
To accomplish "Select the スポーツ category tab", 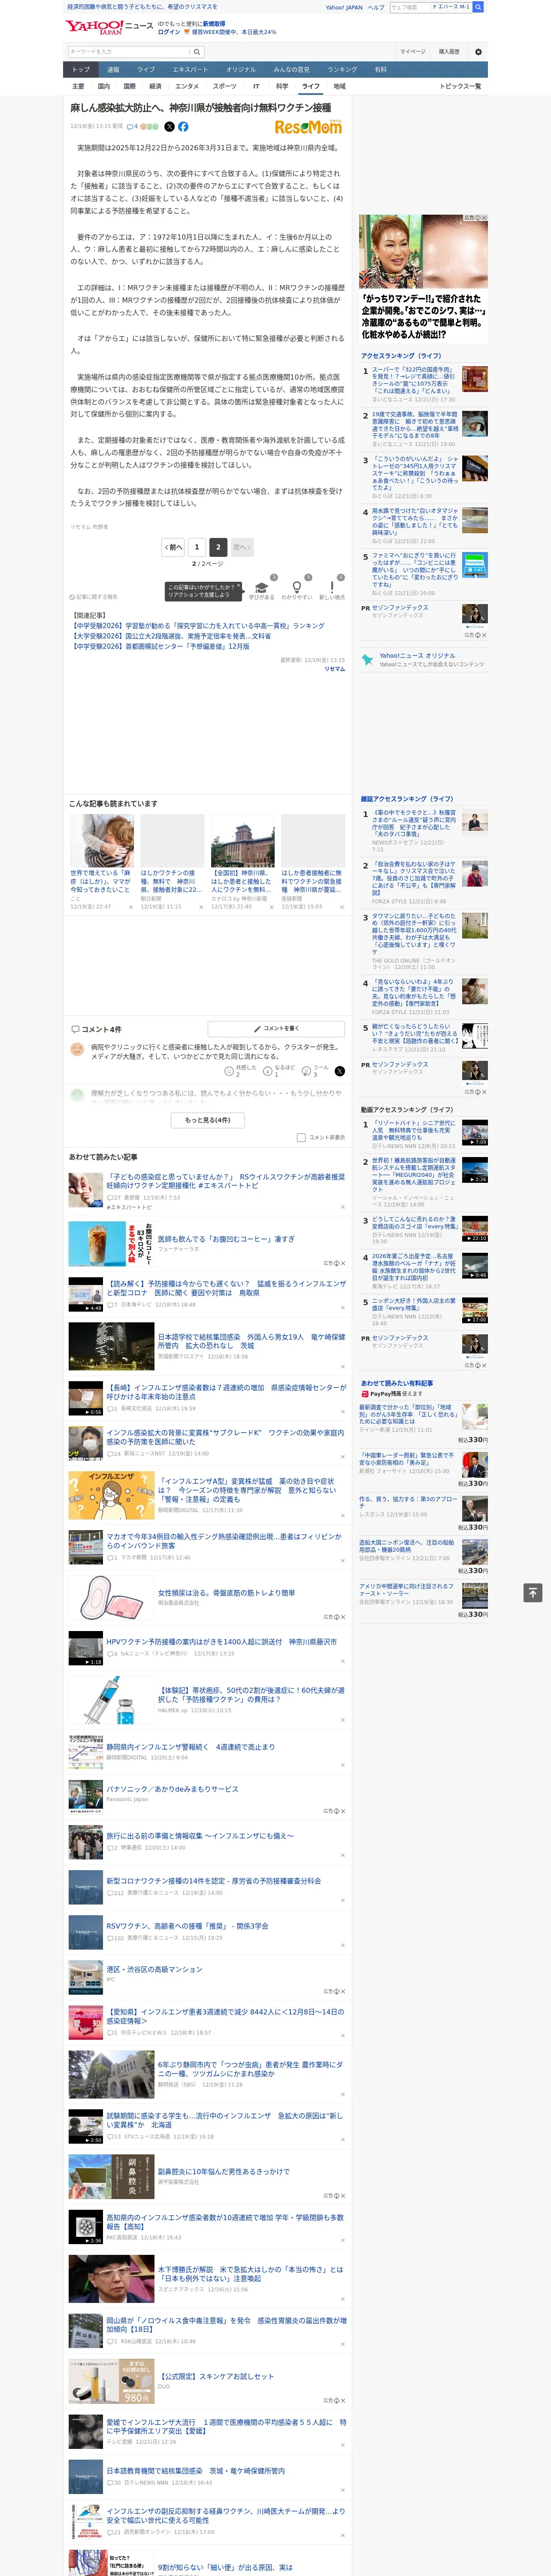I will tap(225, 86).
